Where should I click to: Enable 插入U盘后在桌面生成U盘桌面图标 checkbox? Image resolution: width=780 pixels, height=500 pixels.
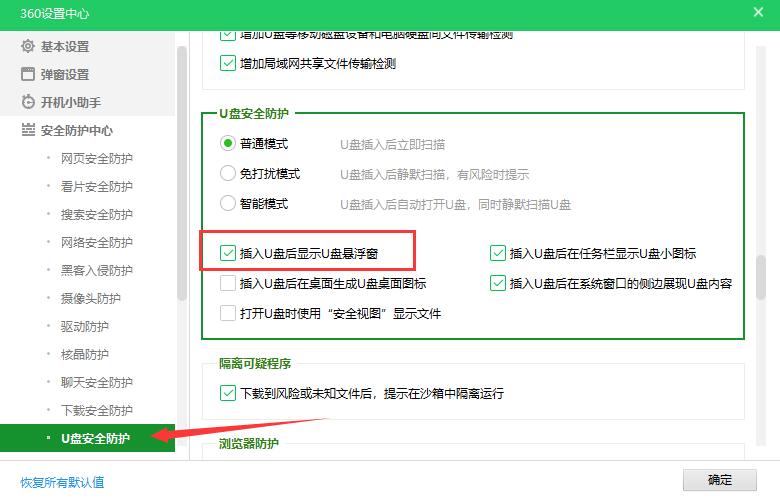click(x=228, y=284)
